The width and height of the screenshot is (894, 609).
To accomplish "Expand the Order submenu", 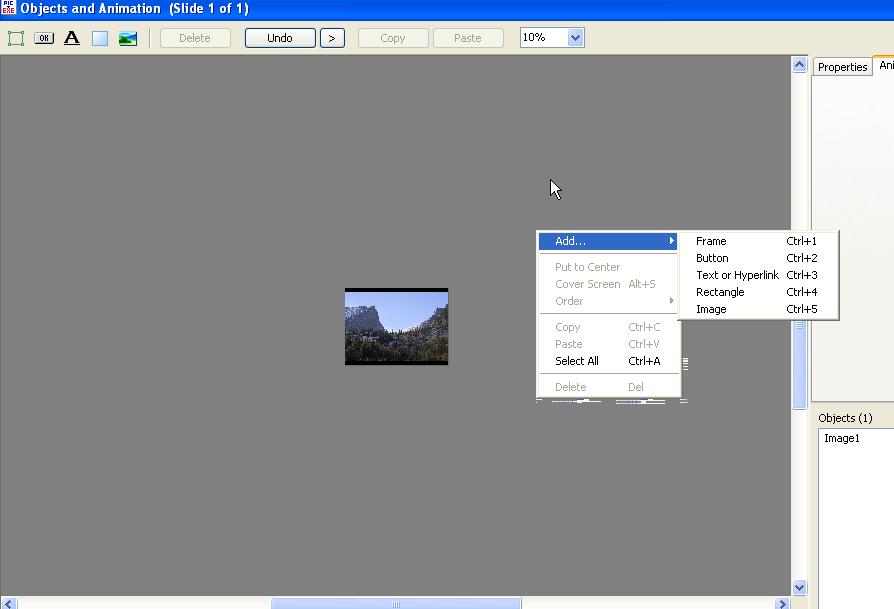I will (x=608, y=301).
